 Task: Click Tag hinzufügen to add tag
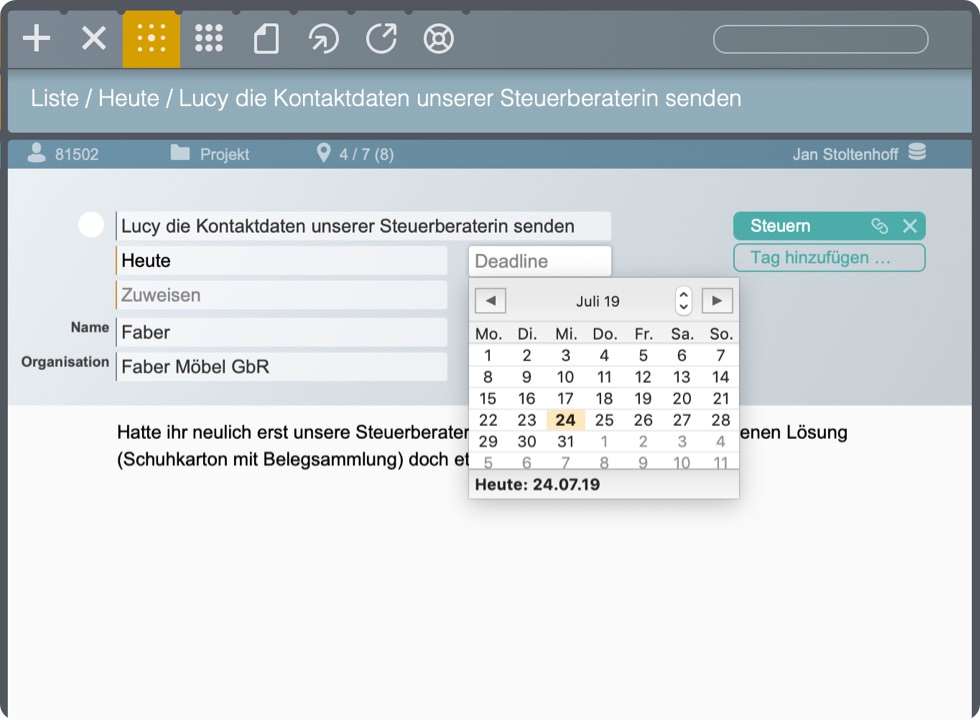point(829,257)
